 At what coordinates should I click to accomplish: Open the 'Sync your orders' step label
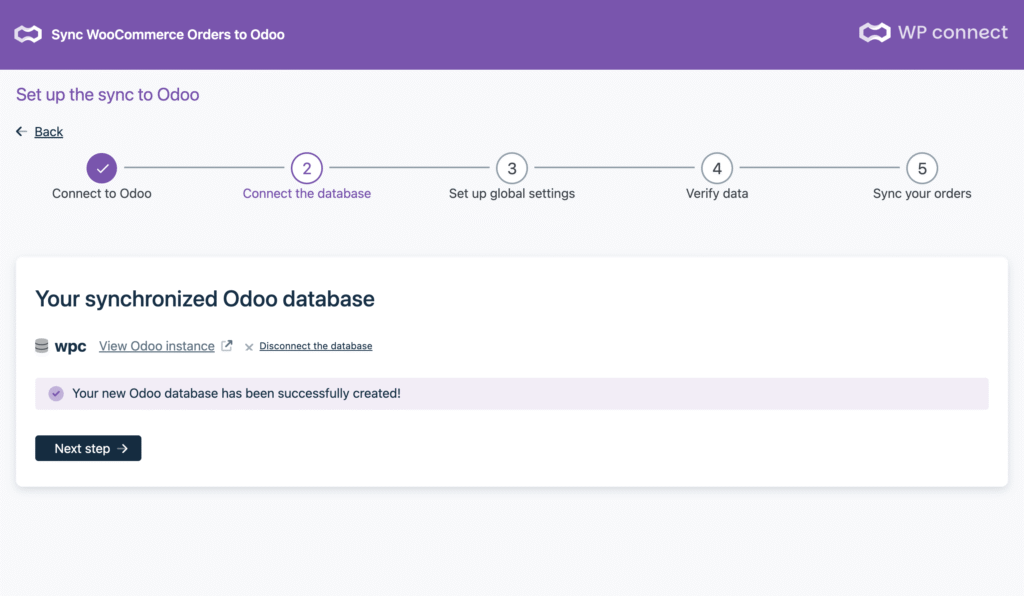(922, 194)
